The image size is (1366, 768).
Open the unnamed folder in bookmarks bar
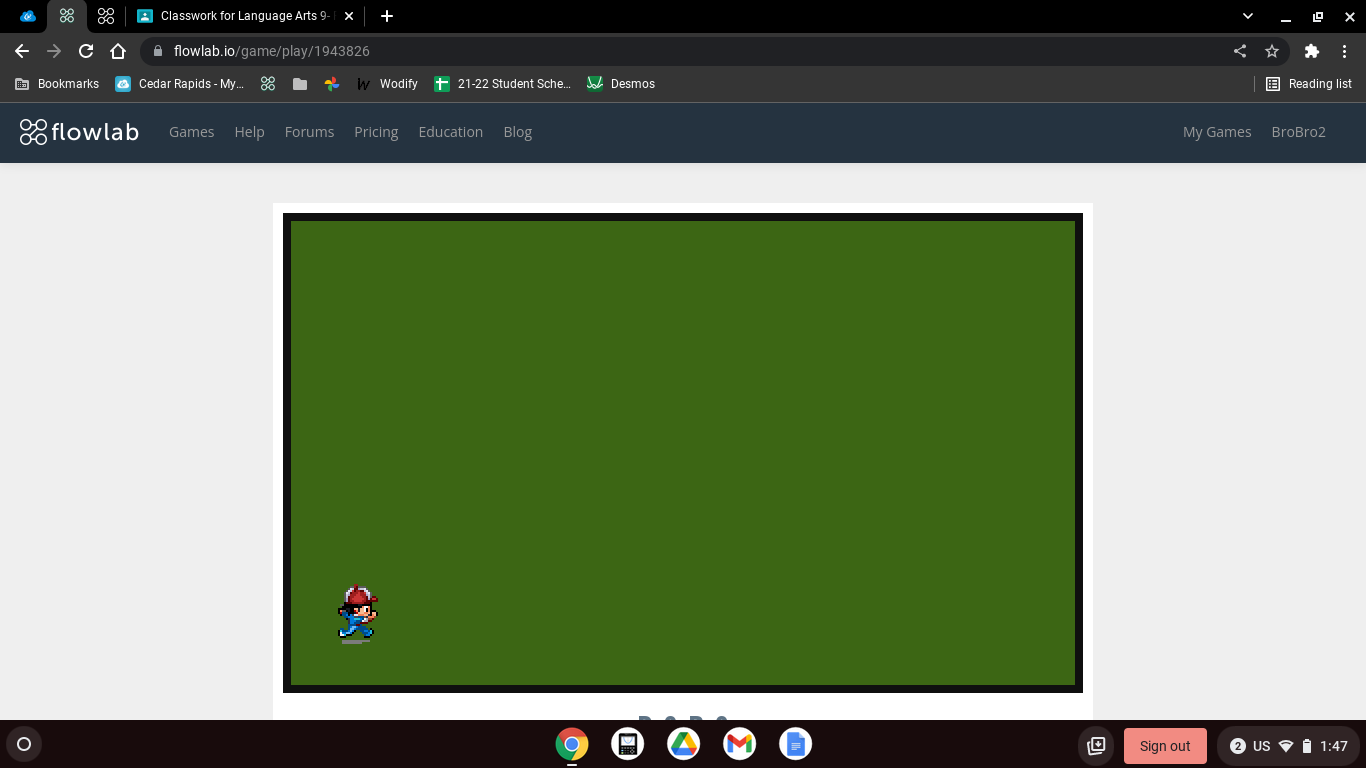point(300,84)
